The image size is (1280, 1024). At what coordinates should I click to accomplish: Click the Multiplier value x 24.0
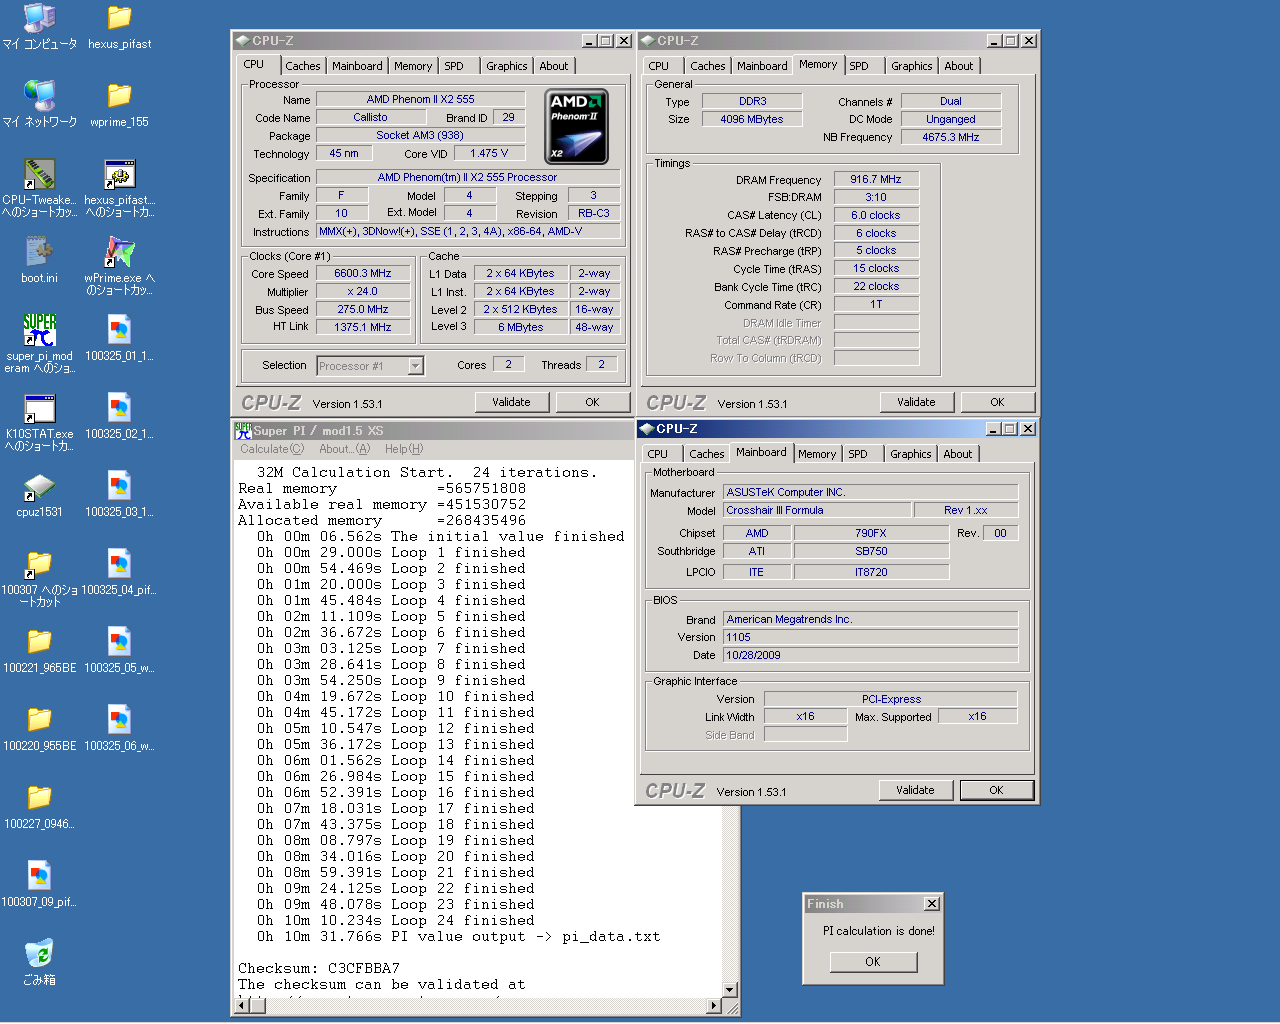363,292
